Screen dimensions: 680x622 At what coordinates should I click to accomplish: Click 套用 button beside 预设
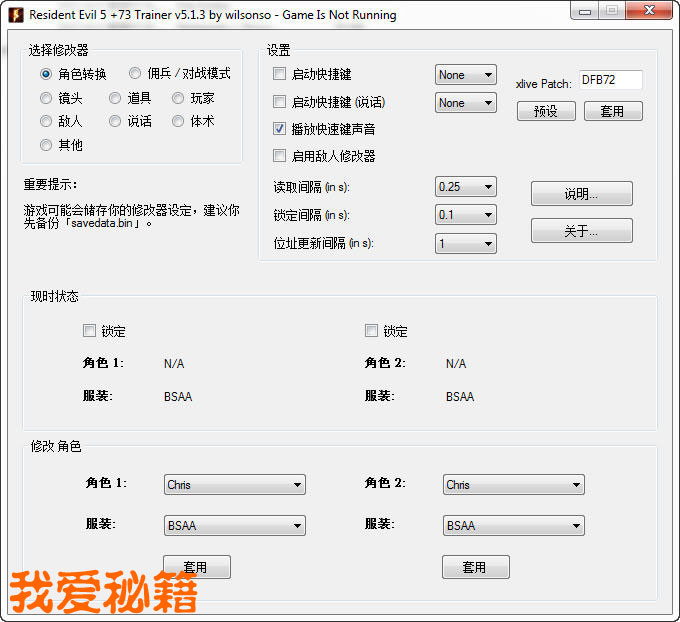[612, 111]
